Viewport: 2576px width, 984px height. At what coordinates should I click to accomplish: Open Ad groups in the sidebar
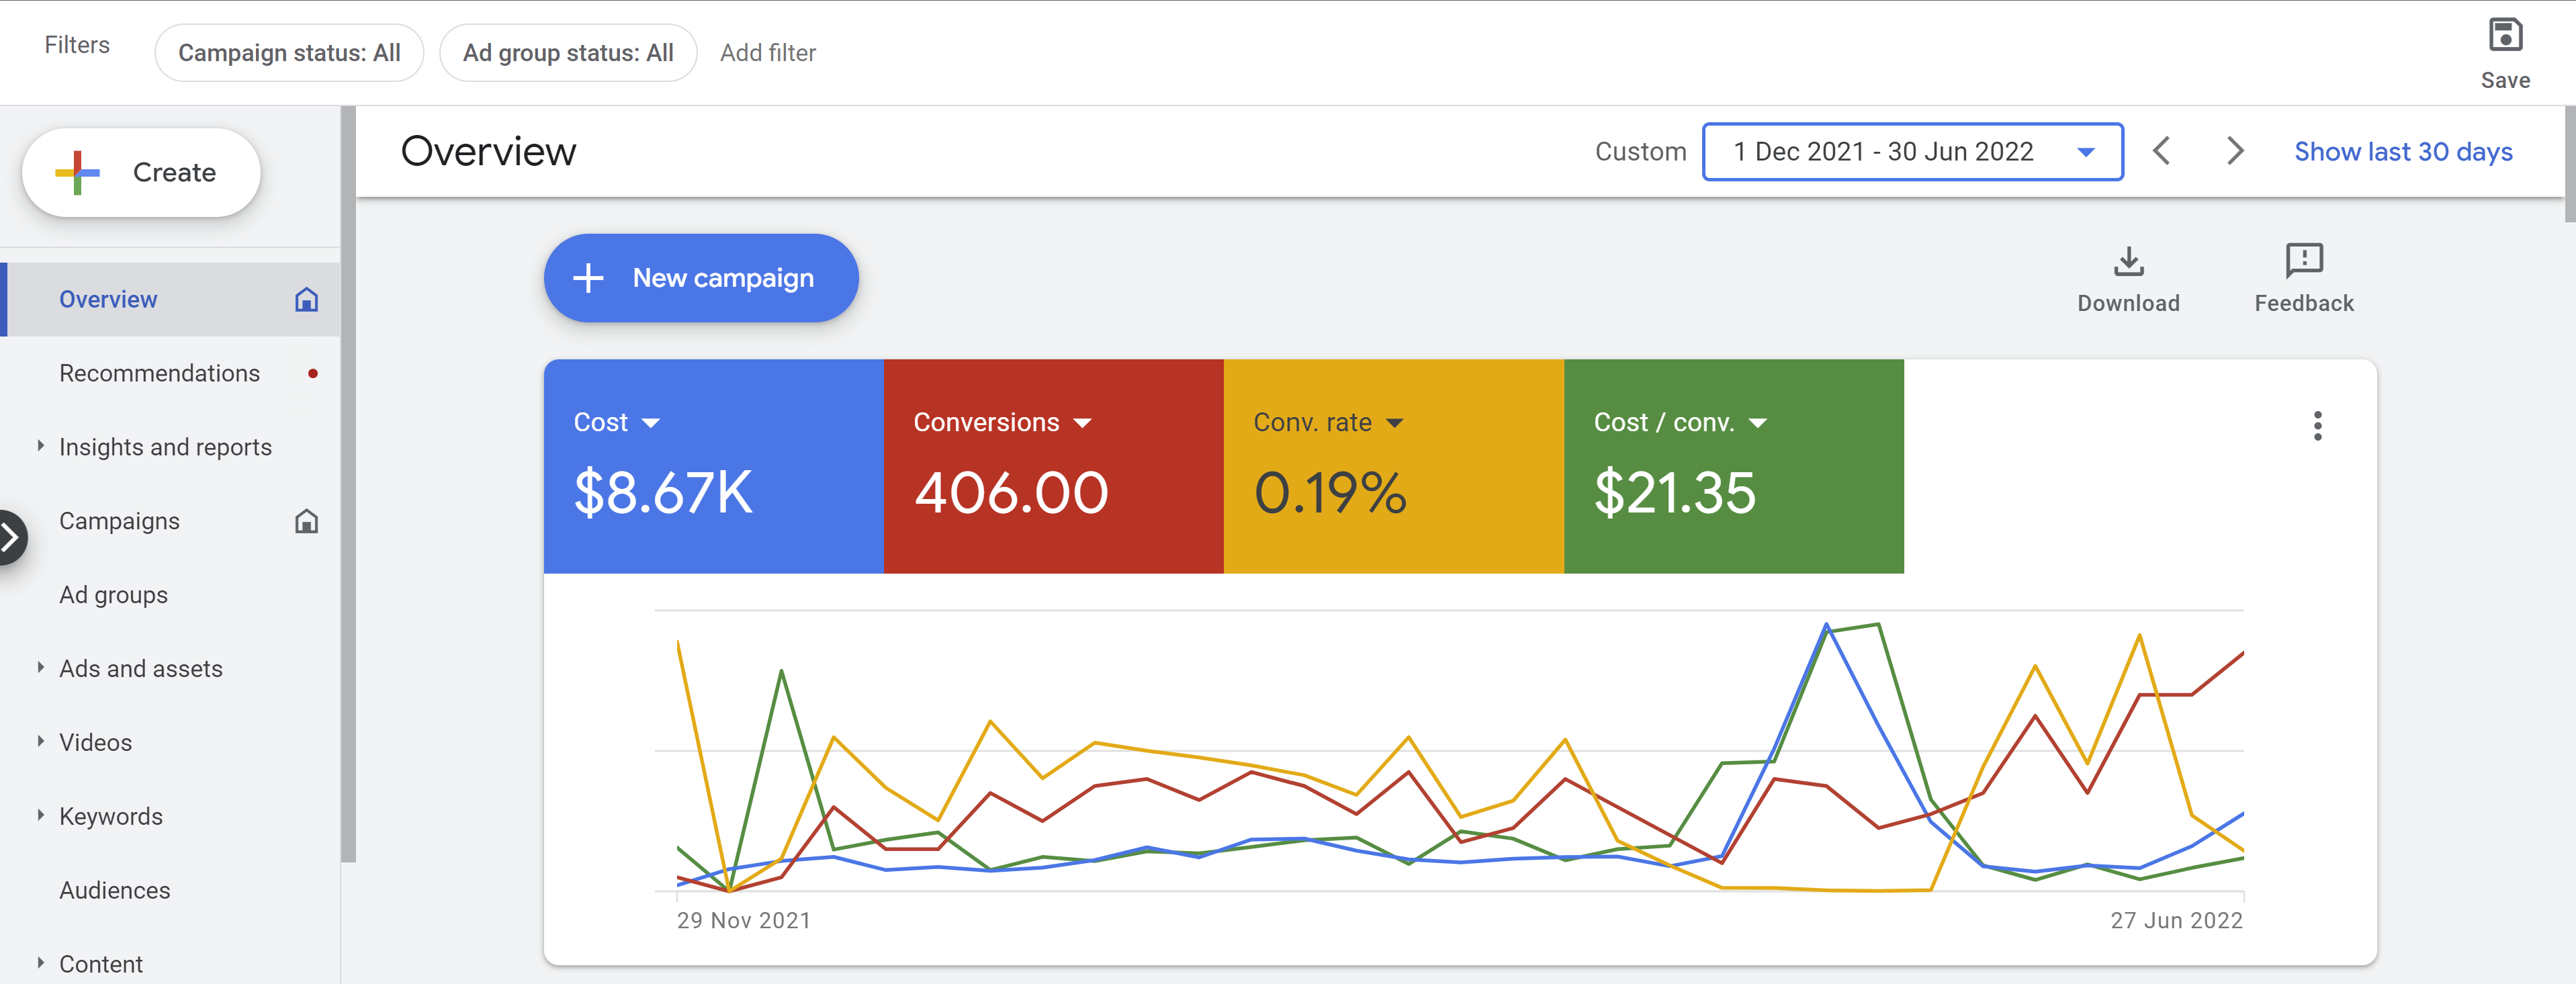pos(113,595)
